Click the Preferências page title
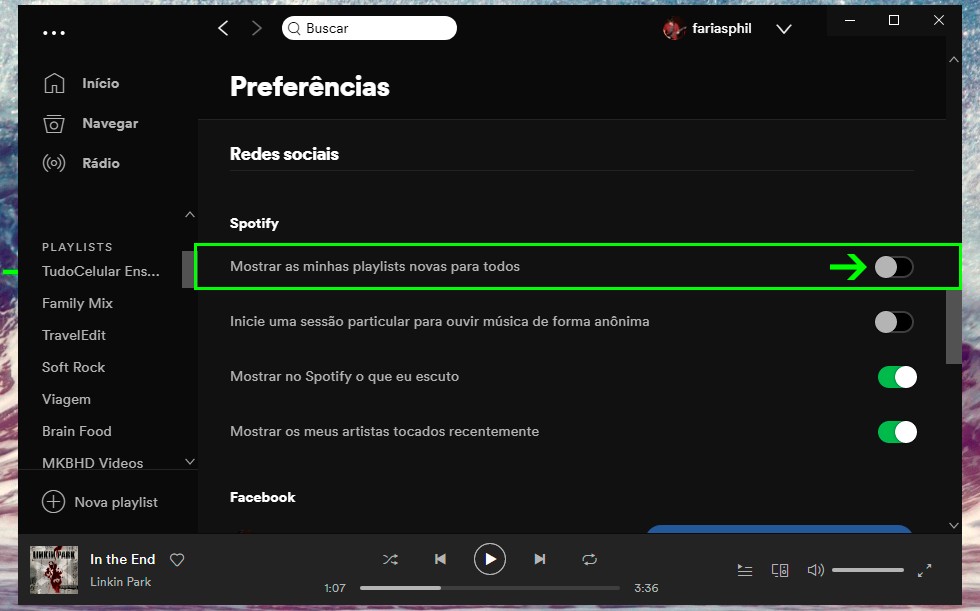 click(310, 87)
